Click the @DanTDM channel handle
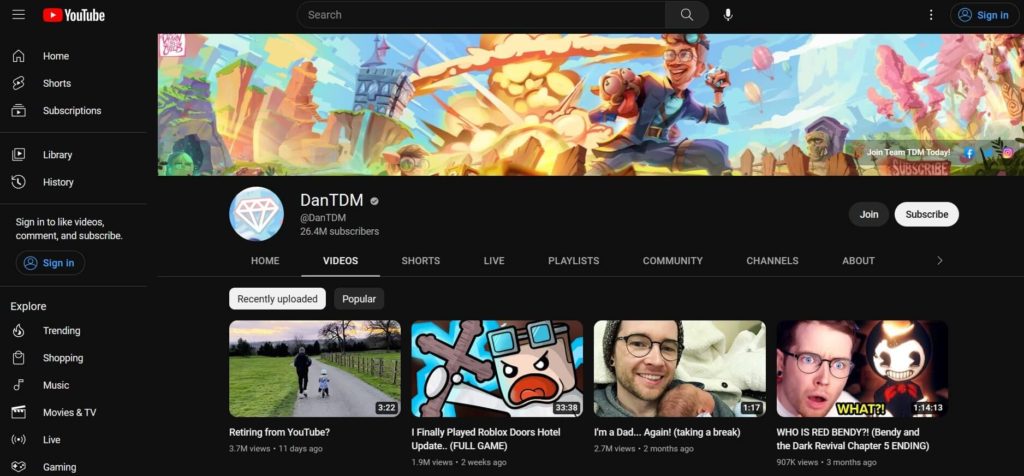1024x476 pixels. (x=323, y=217)
